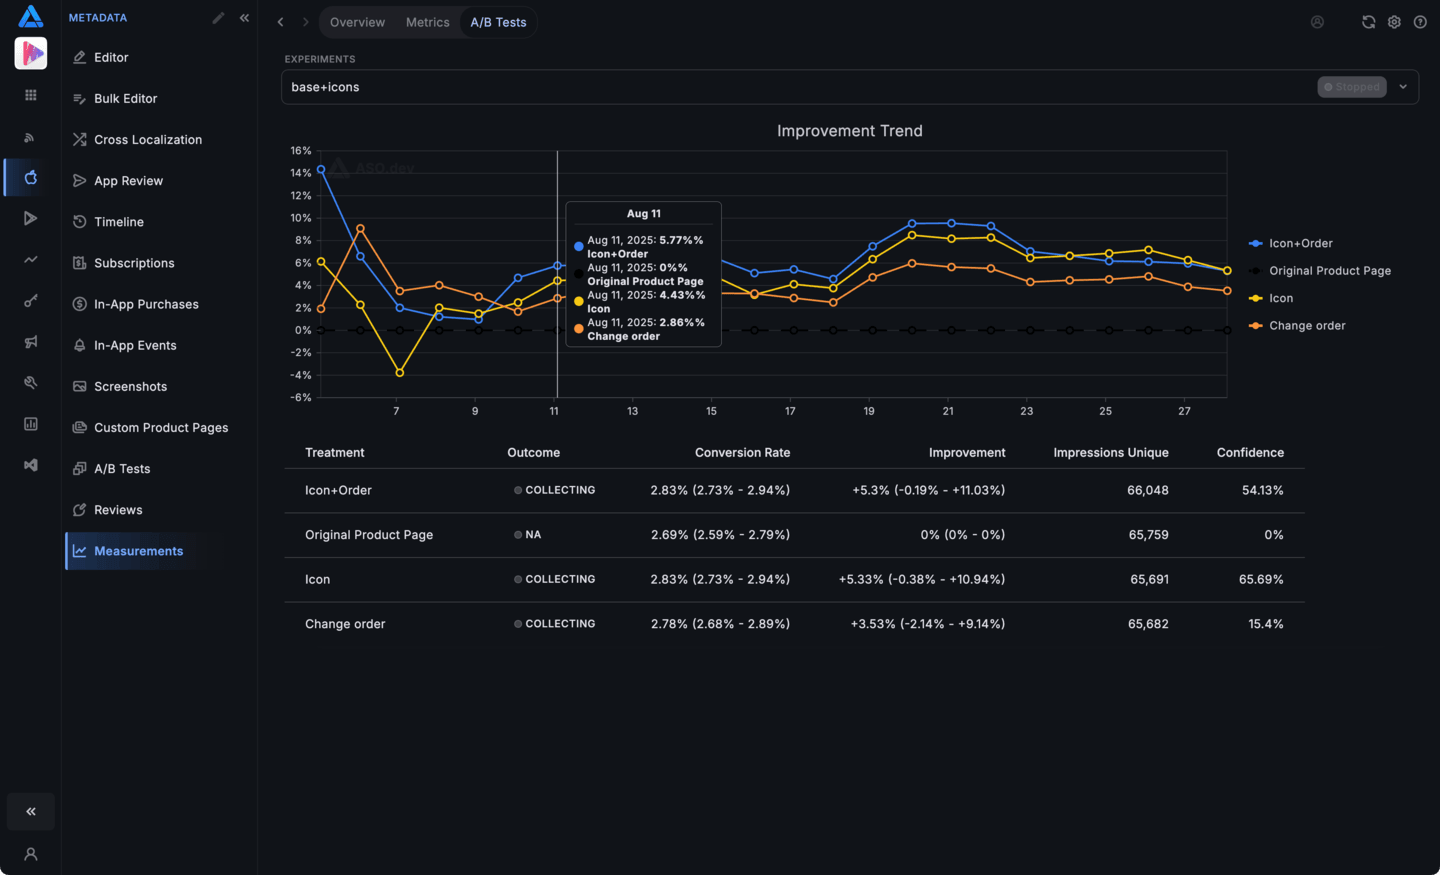Viewport: 1440px width, 875px height.
Task: Switch to the Metrics tab
Action: (428, 22)
